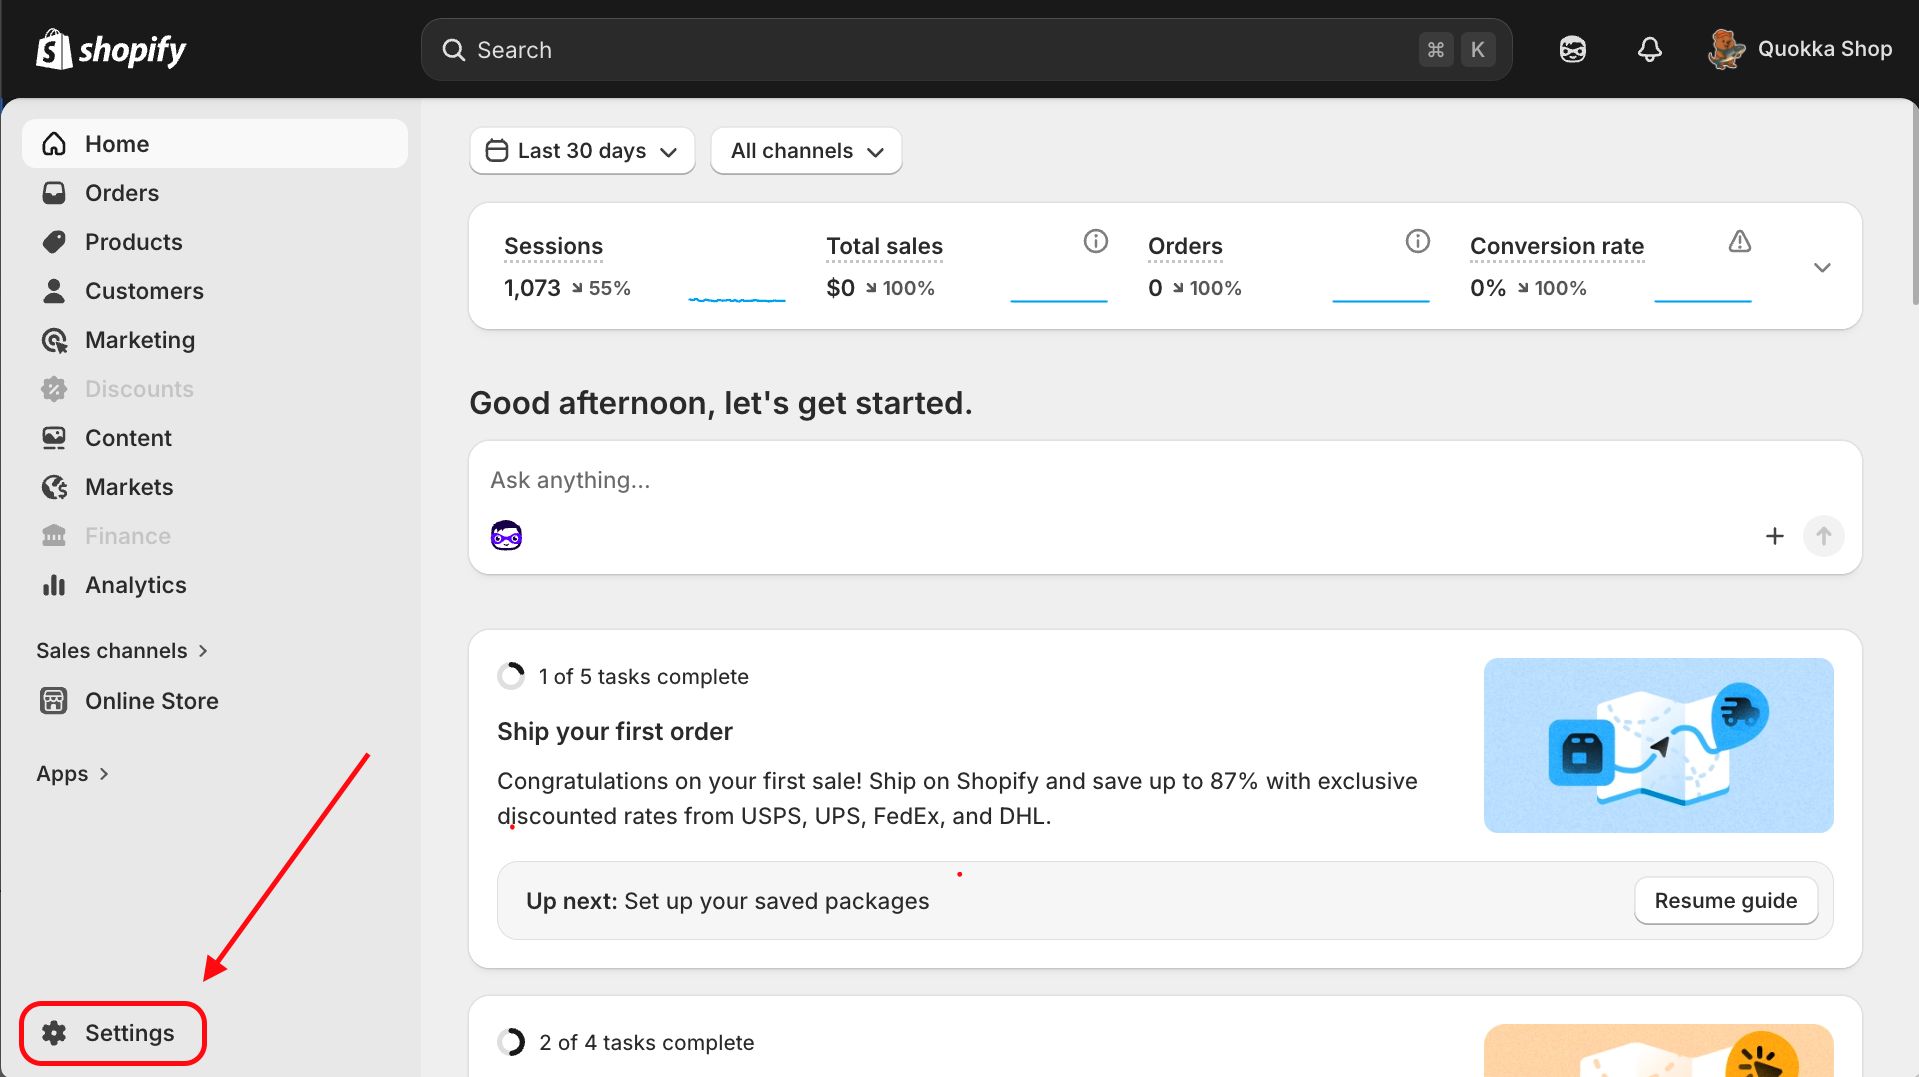Click the Products tag icon
Screen dimensions: 1919x1077
tap(54, 242)
